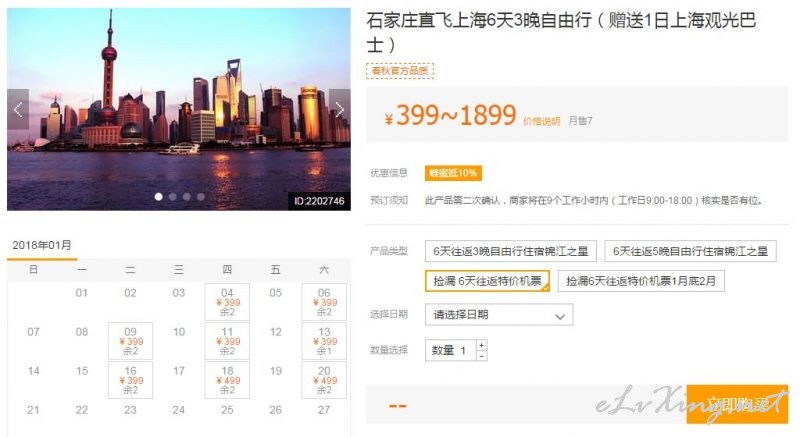This screenshot has height=437, width=800.
Task: Click calendar date 22
Action: (82, 409)
